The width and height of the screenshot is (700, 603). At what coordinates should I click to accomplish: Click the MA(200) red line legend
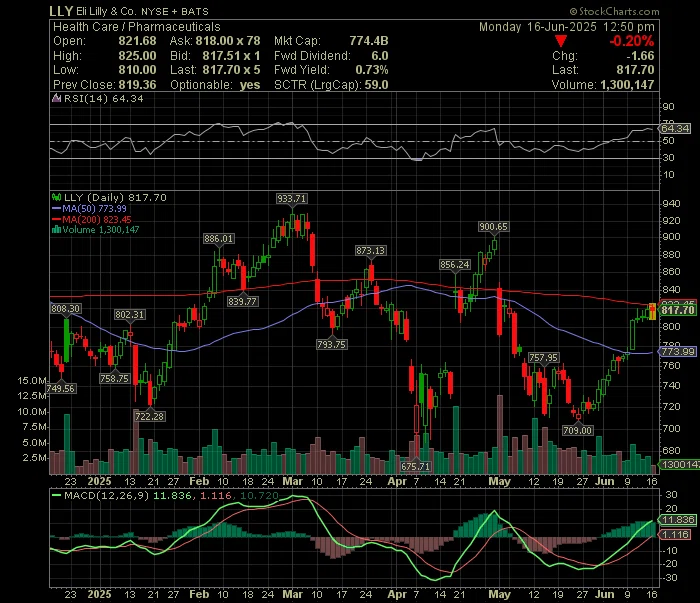coord(92,219)
